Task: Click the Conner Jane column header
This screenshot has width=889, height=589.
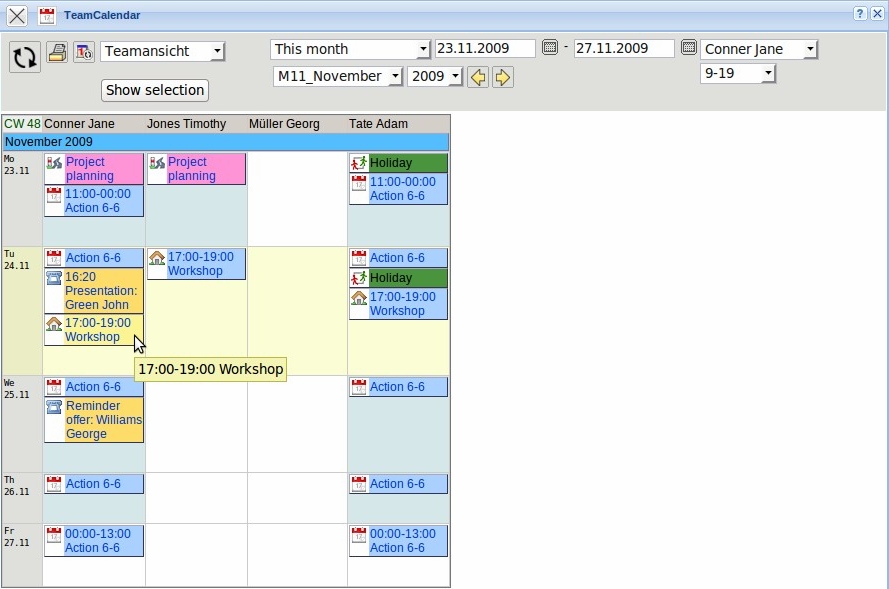Action: pos(79,124)
